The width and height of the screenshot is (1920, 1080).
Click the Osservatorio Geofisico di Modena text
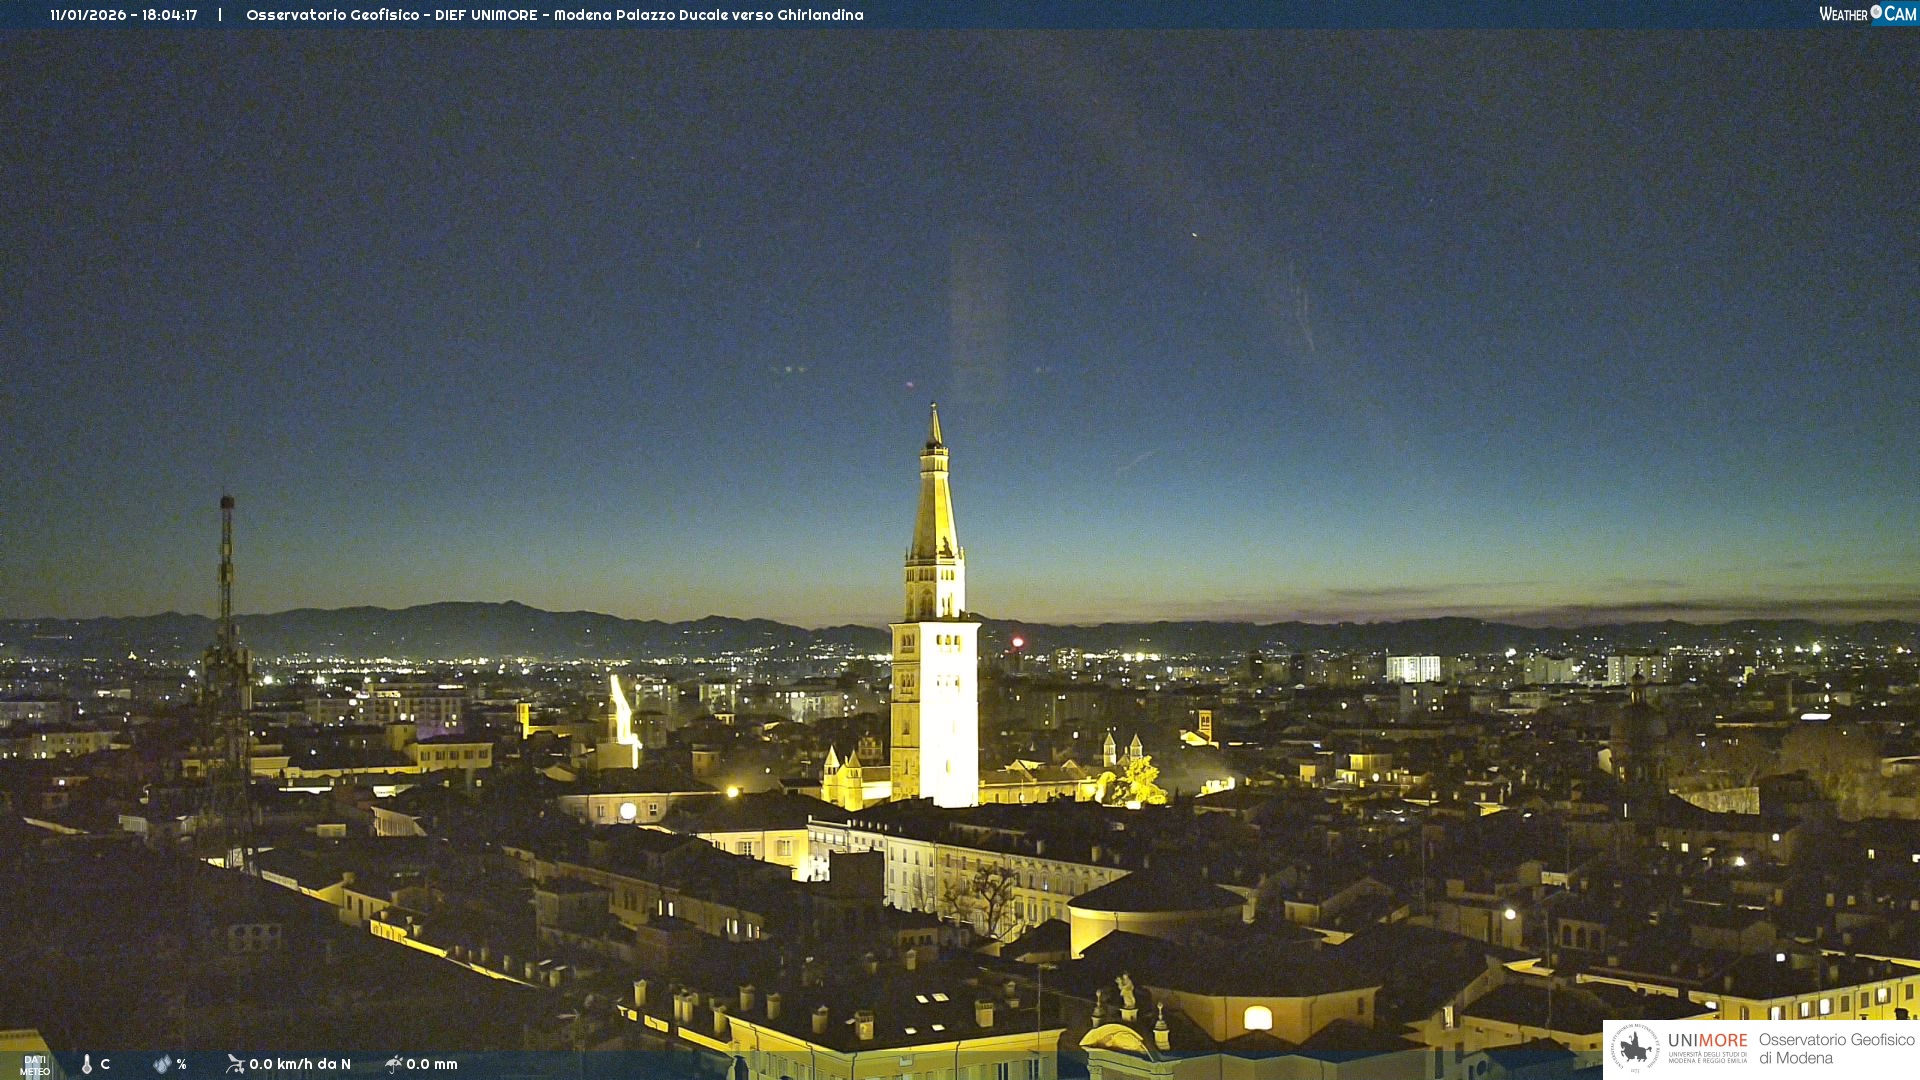click(1836, 1048)
